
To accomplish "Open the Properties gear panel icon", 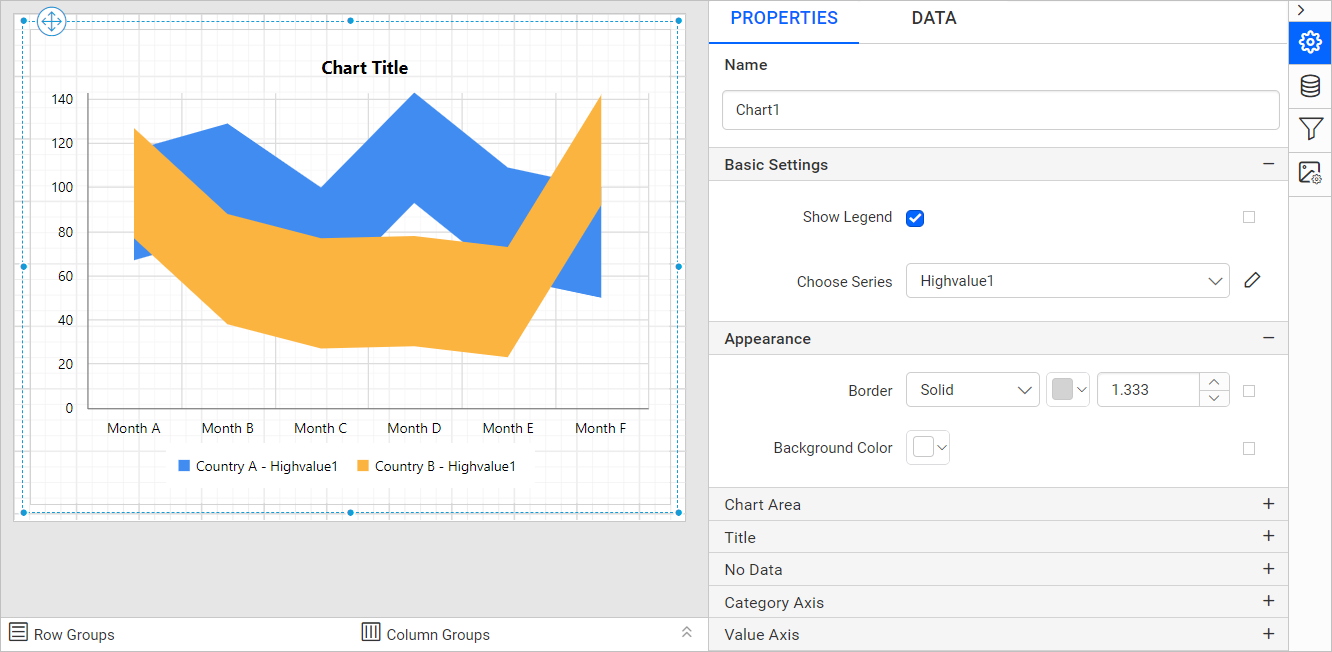I will [1310, 42].
